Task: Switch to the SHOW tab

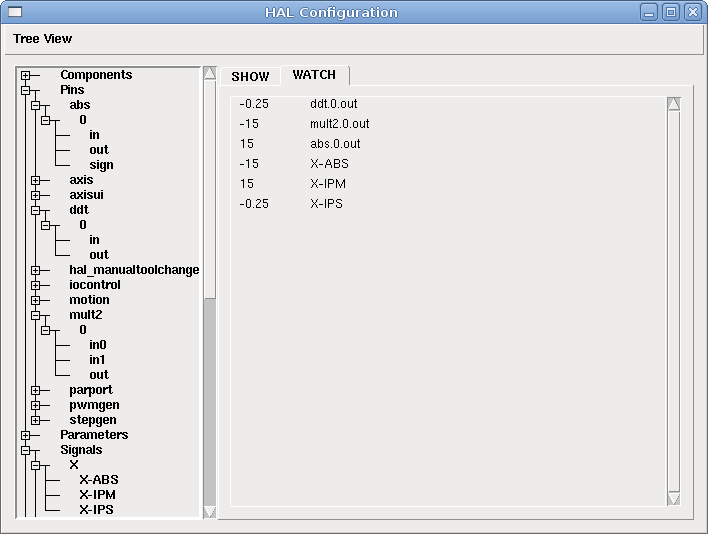Action: pos(250,76)
